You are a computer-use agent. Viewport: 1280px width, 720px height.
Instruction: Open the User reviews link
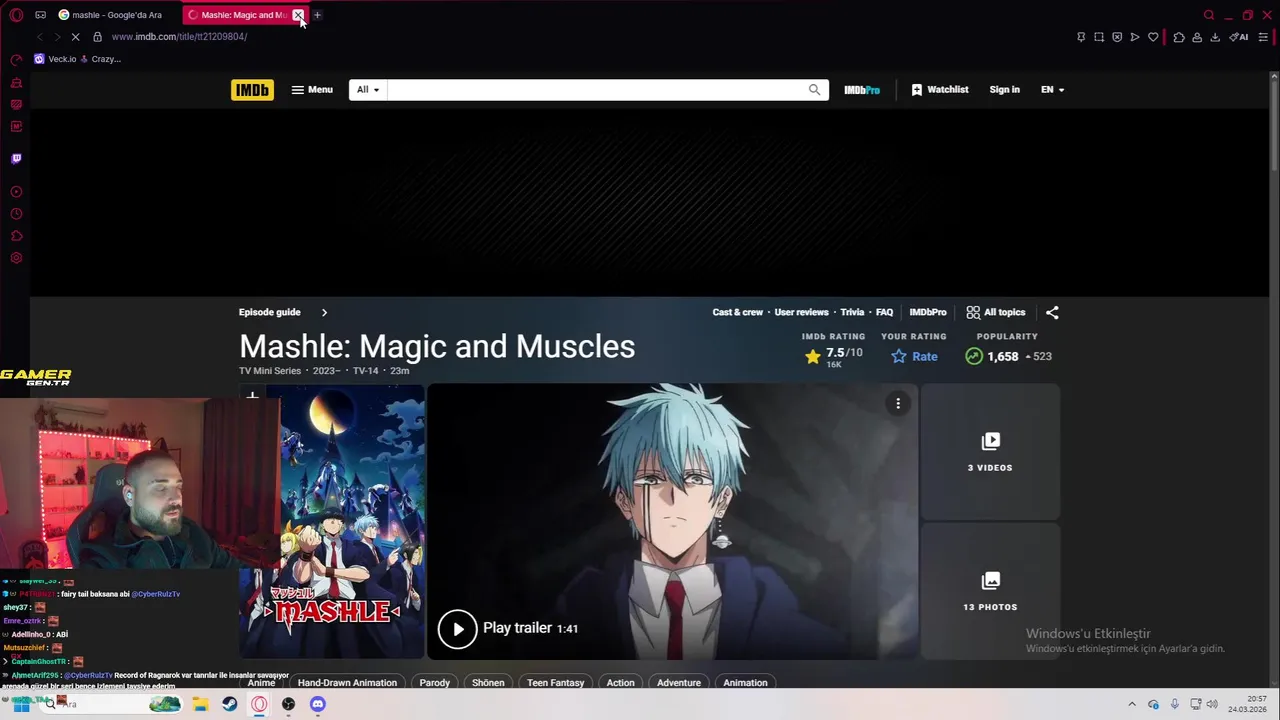tap(801, 312)
